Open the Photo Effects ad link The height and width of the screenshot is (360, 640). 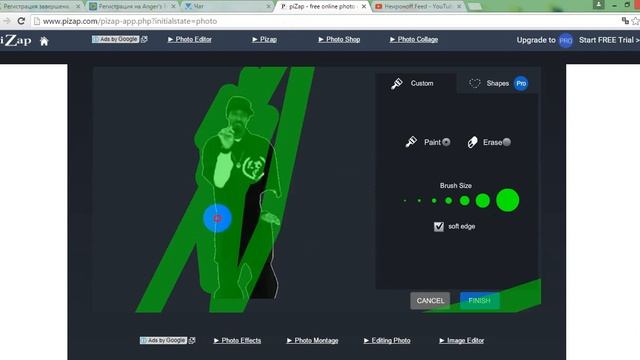(x=238, y=340)
